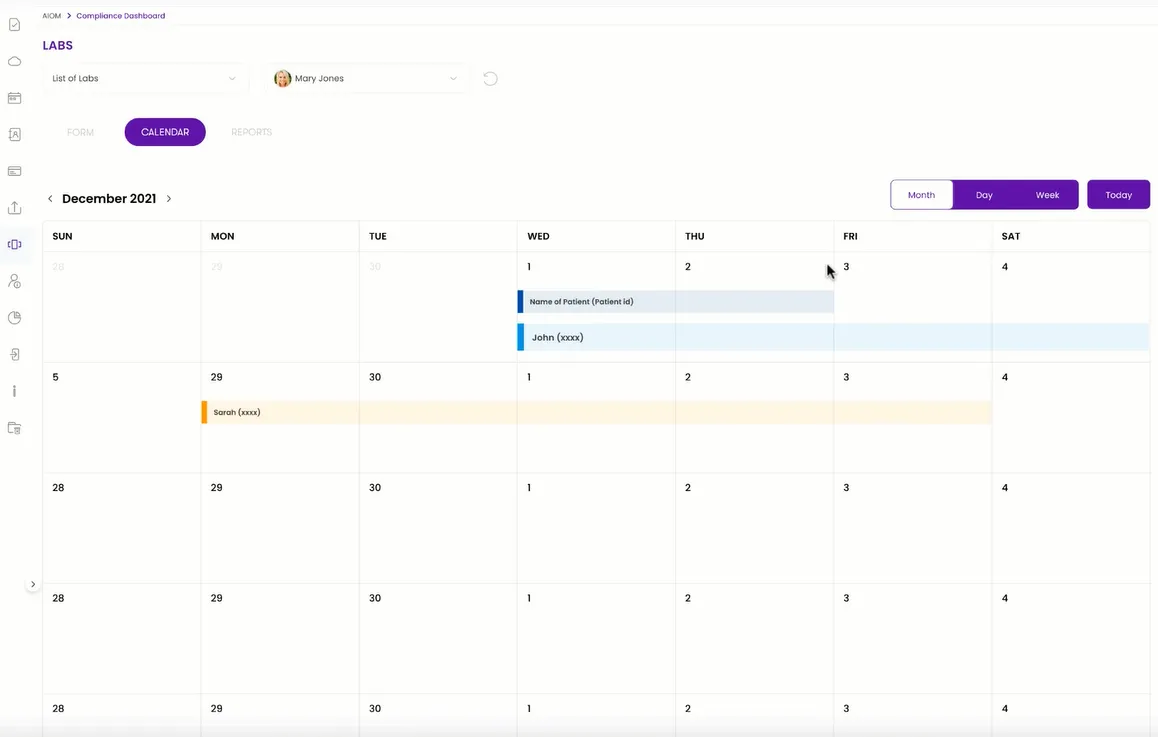The image size is (1158, 737).
Task: Go to next month with right chevron
Action: pyautogui.click(x=169, y=199)
